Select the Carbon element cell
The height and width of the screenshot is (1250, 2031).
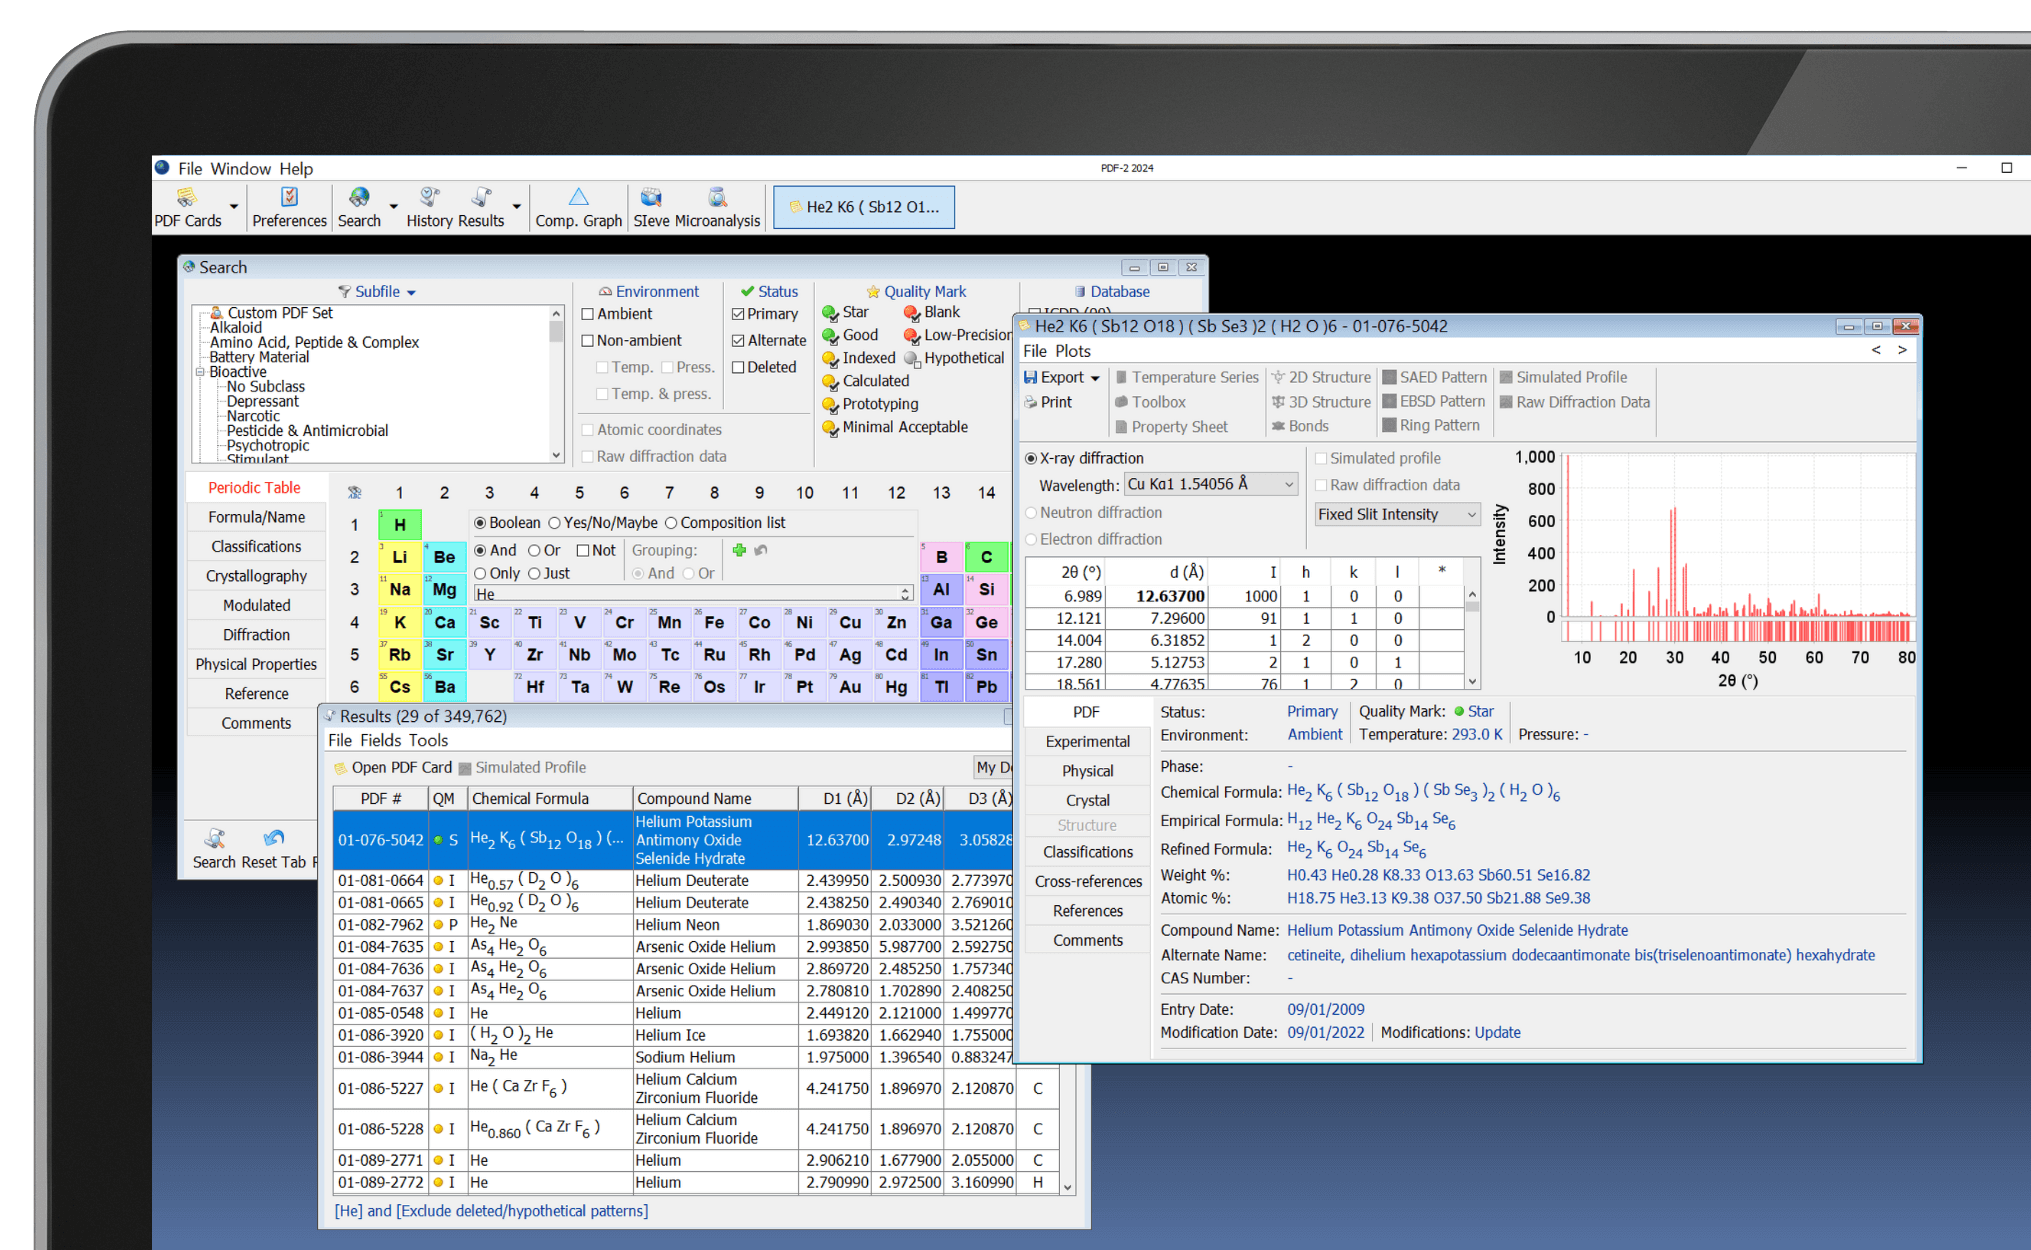tap(986, 557)
